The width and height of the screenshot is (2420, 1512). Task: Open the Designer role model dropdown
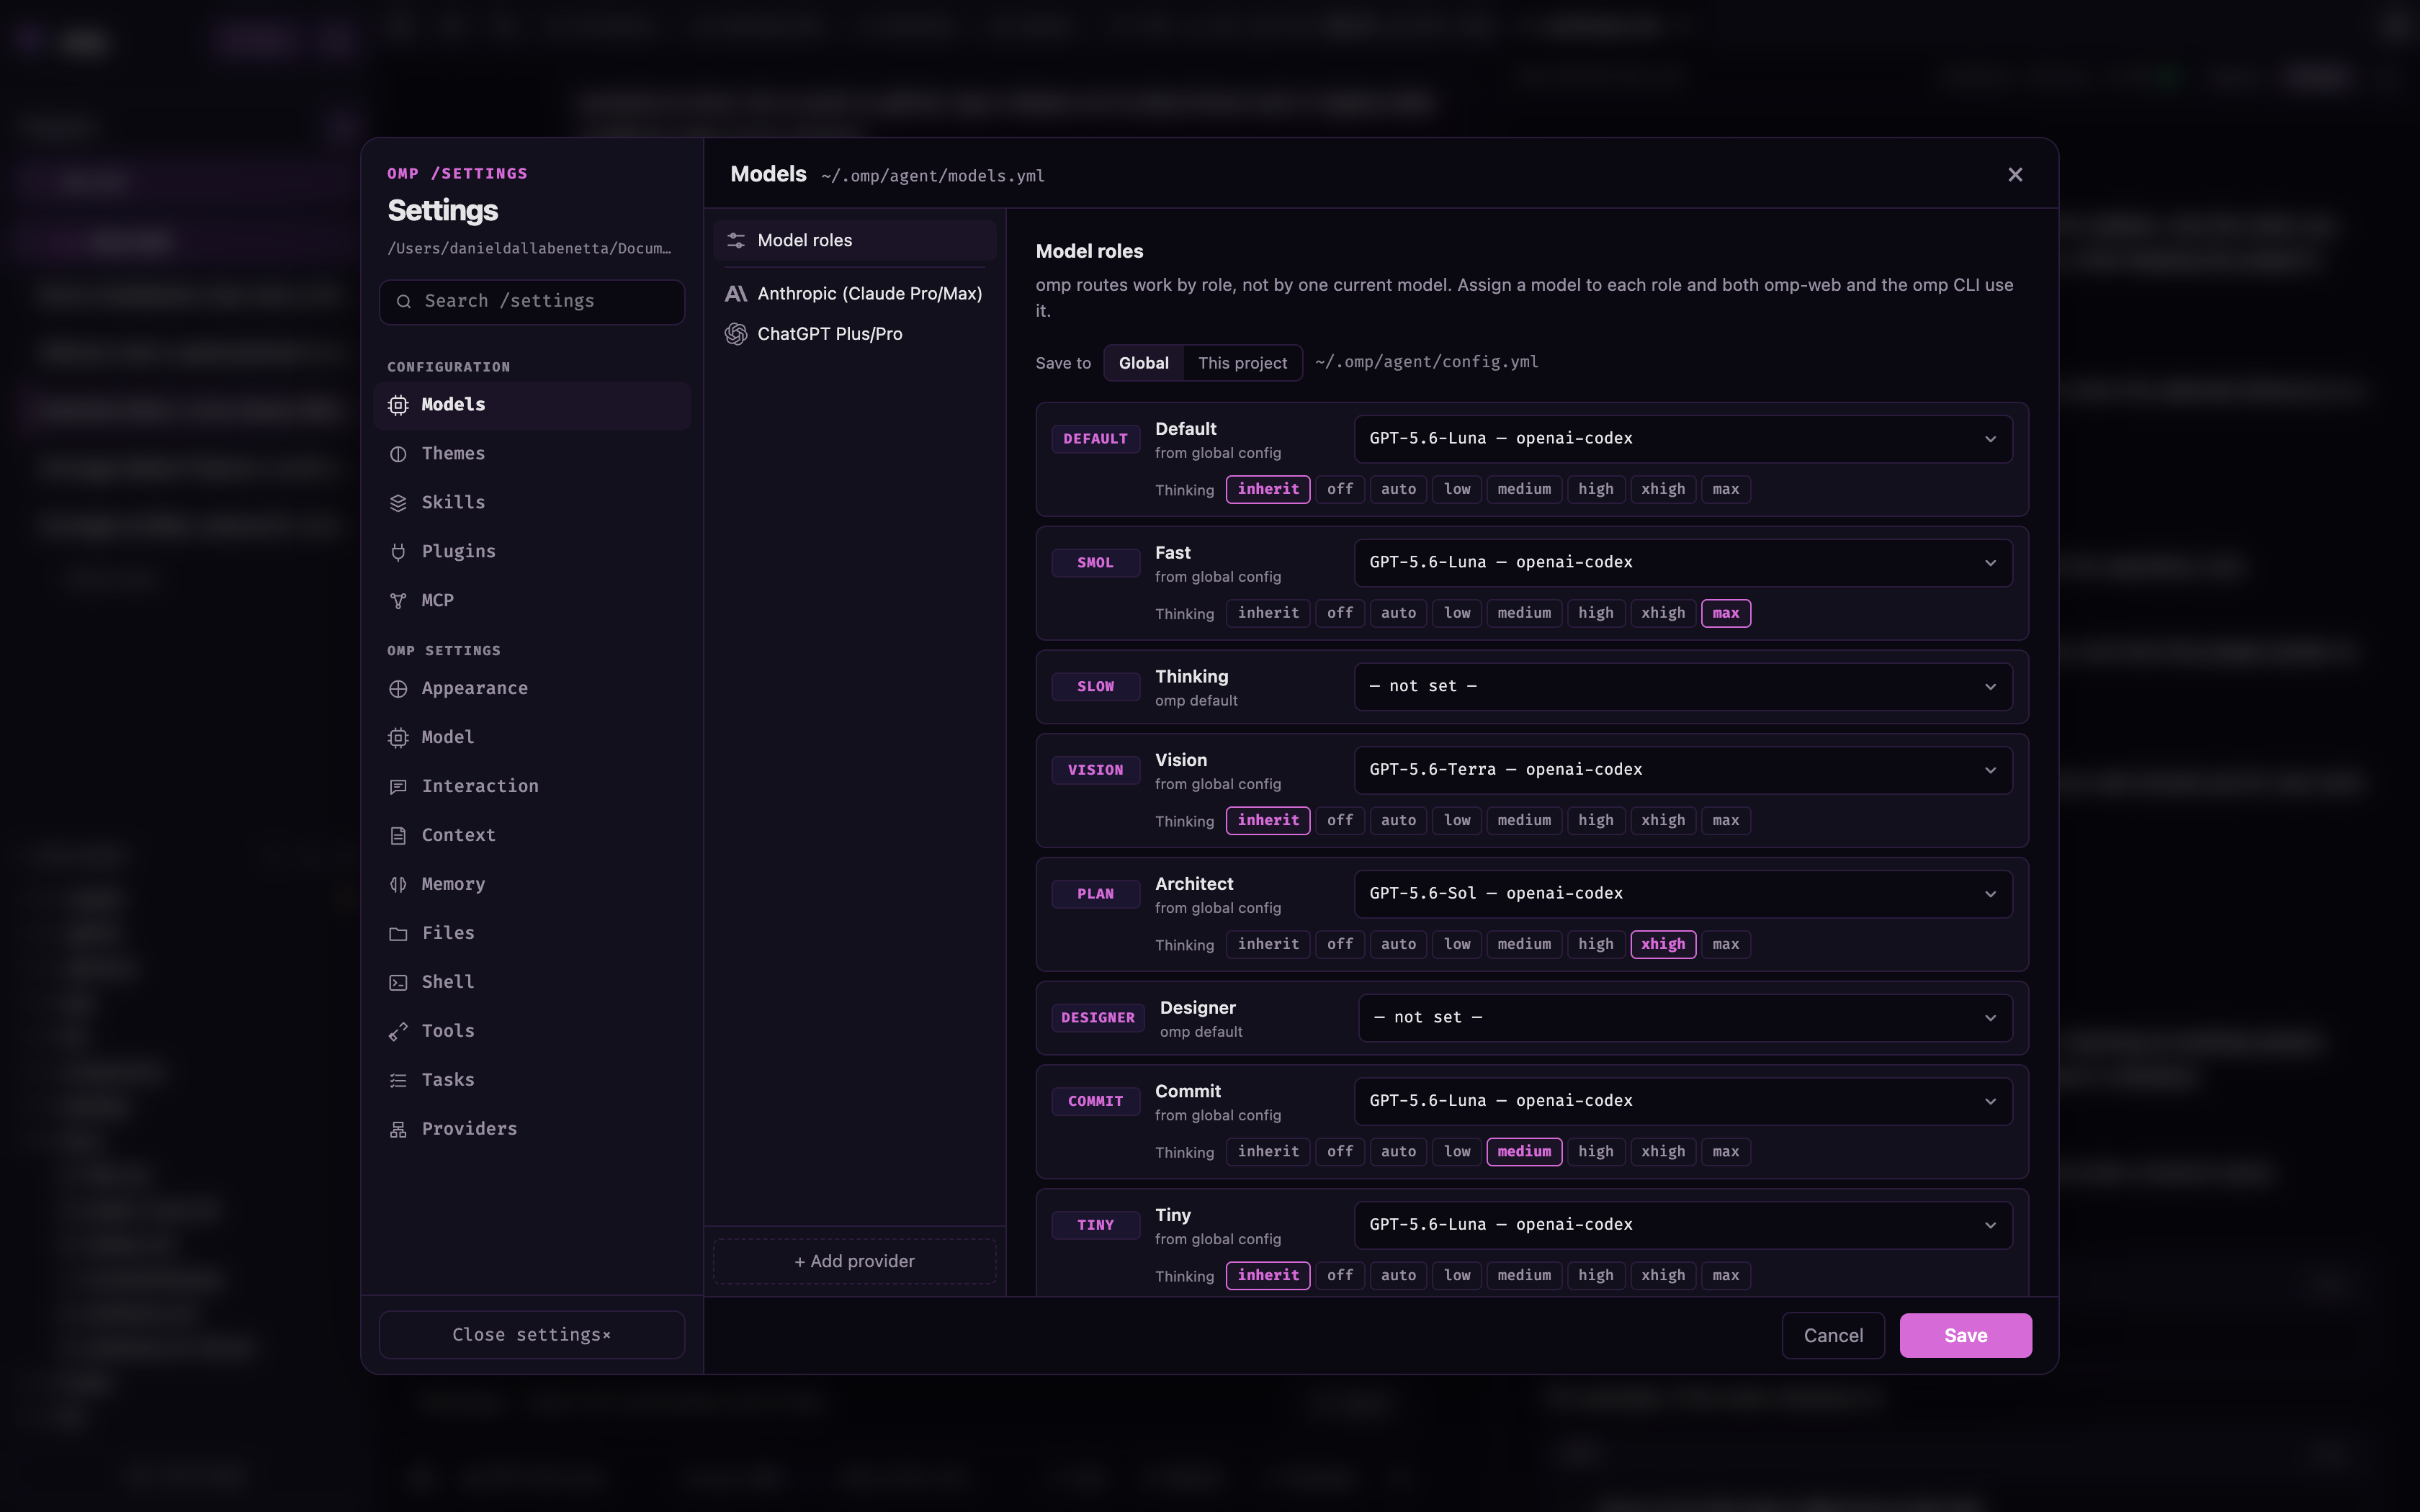[x=1685, y=1018]
